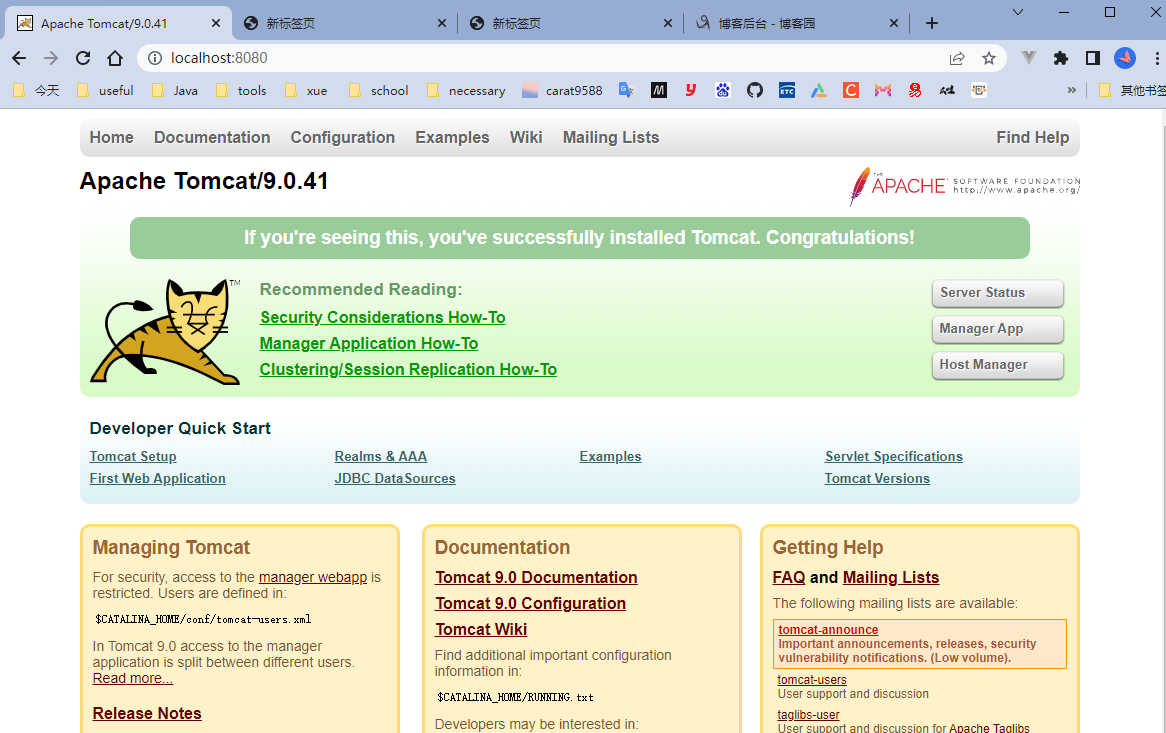Open the necessary bookmark folder
The image size is (1166, 733).
coord(466,91)
